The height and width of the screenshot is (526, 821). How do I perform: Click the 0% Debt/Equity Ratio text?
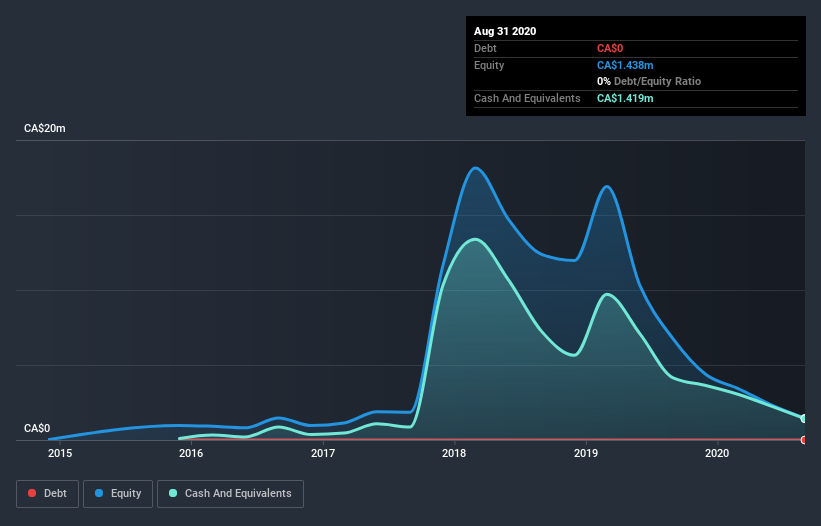pos(649,81)
